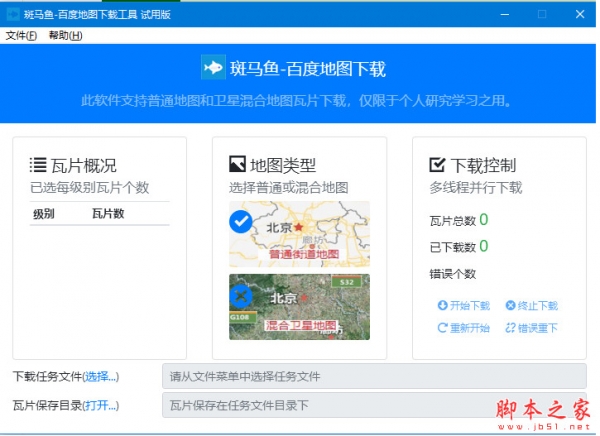600x436 pixels.
Task: Click the 瓦片数 column header
Action: point(108,214)
